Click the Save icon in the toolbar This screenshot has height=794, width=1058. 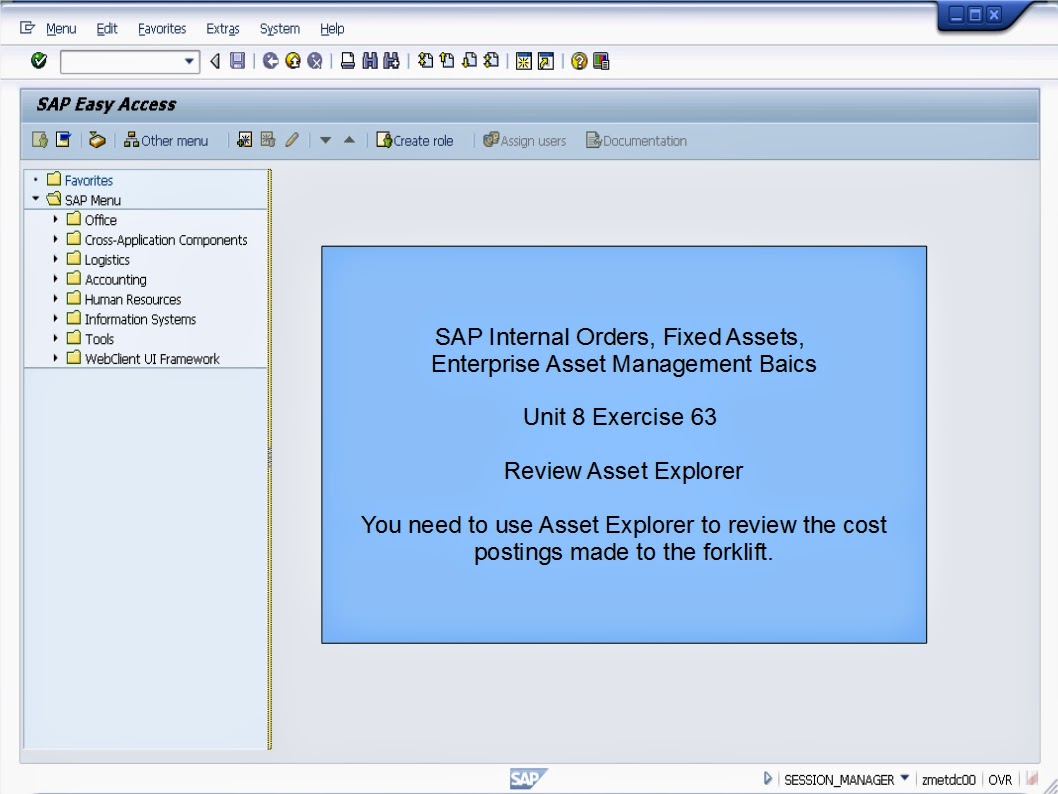click(x=236, y=61)
